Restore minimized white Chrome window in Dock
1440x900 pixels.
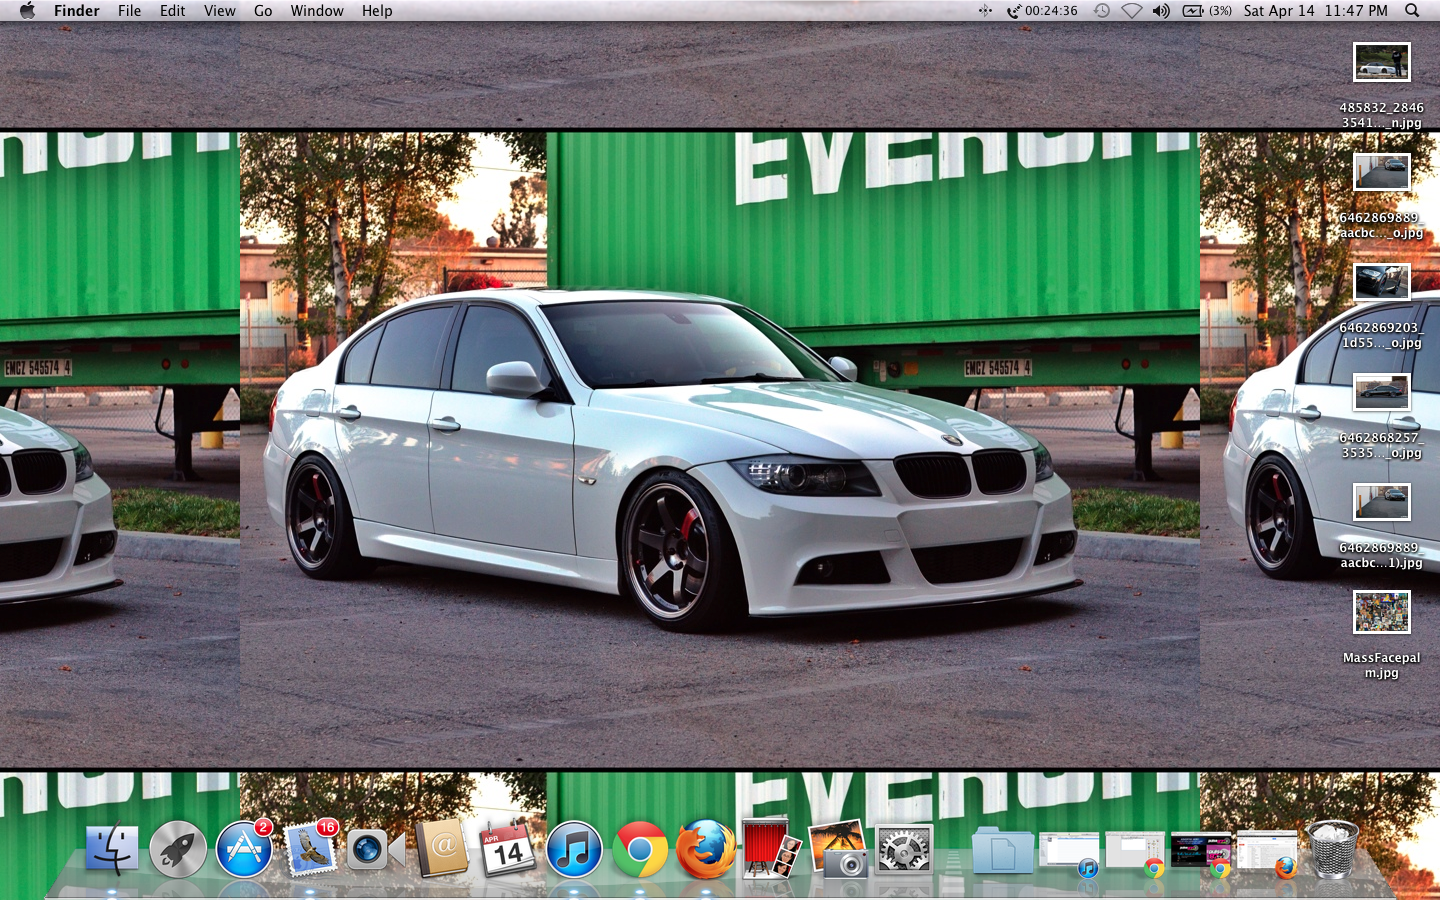pos(1135,853)
